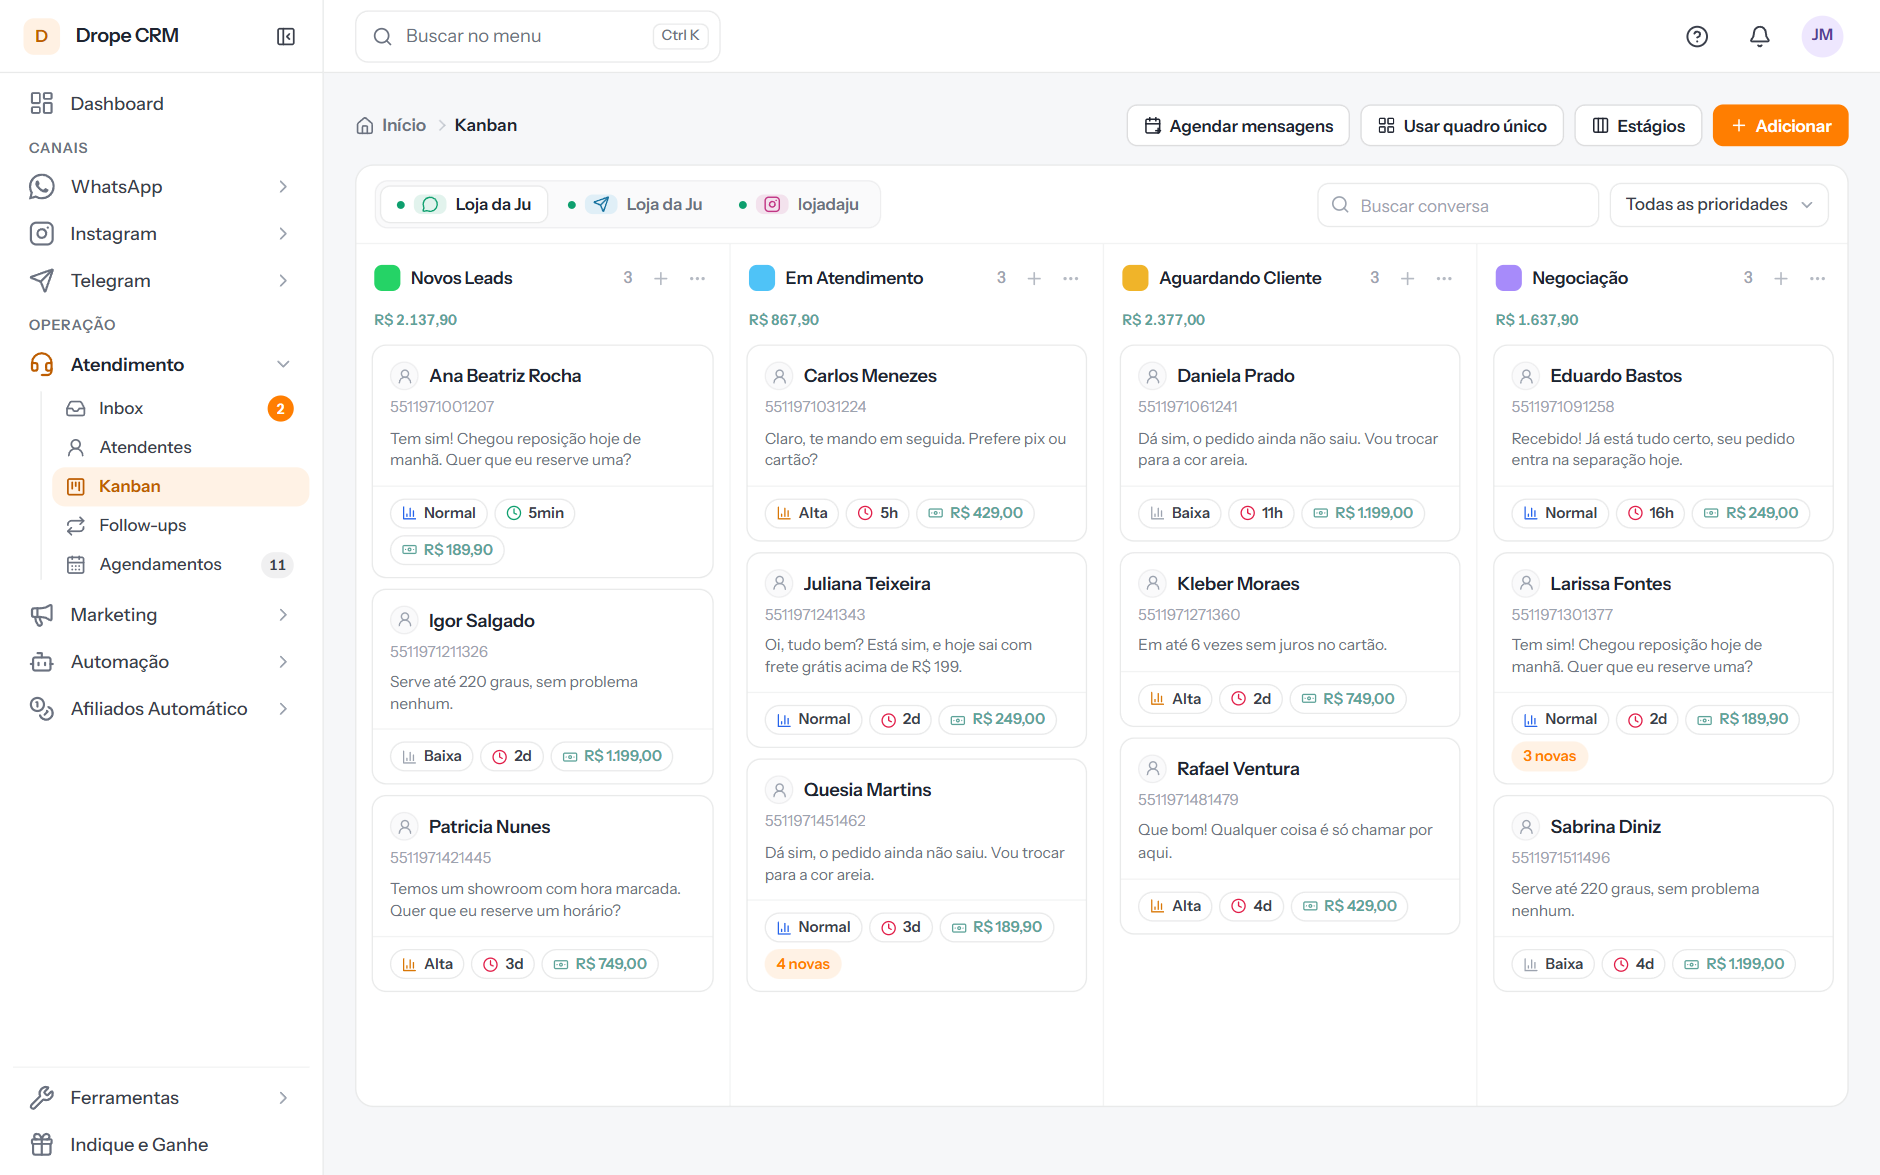This screenshot has width=1880, height=1175.
Task: Expand the Ferramentas menu
Action: pyautogui.click(x=161, y=1097)
